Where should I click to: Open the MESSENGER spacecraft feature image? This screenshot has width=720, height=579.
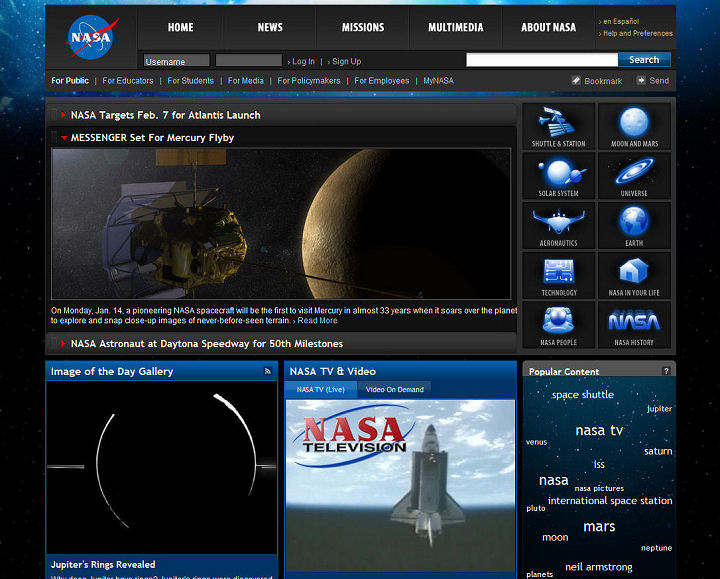coord(281,224)
